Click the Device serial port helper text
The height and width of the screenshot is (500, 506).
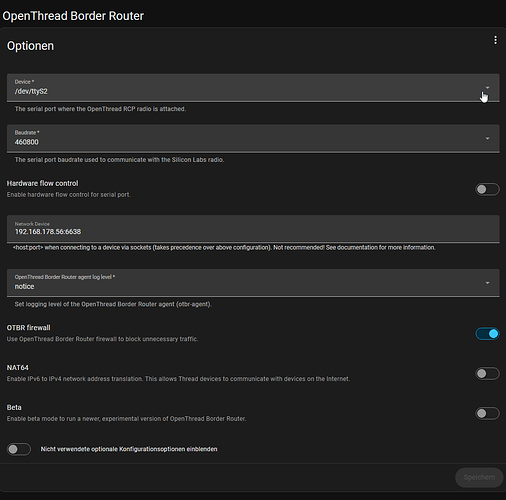100,109
